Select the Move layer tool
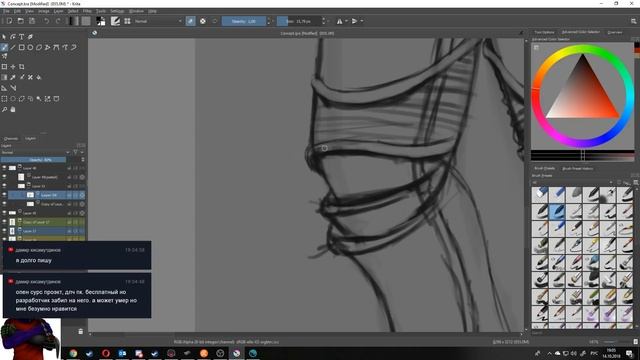Image resolution: width=640 pixels, height=360 pixels. click(x=13, y=67)
